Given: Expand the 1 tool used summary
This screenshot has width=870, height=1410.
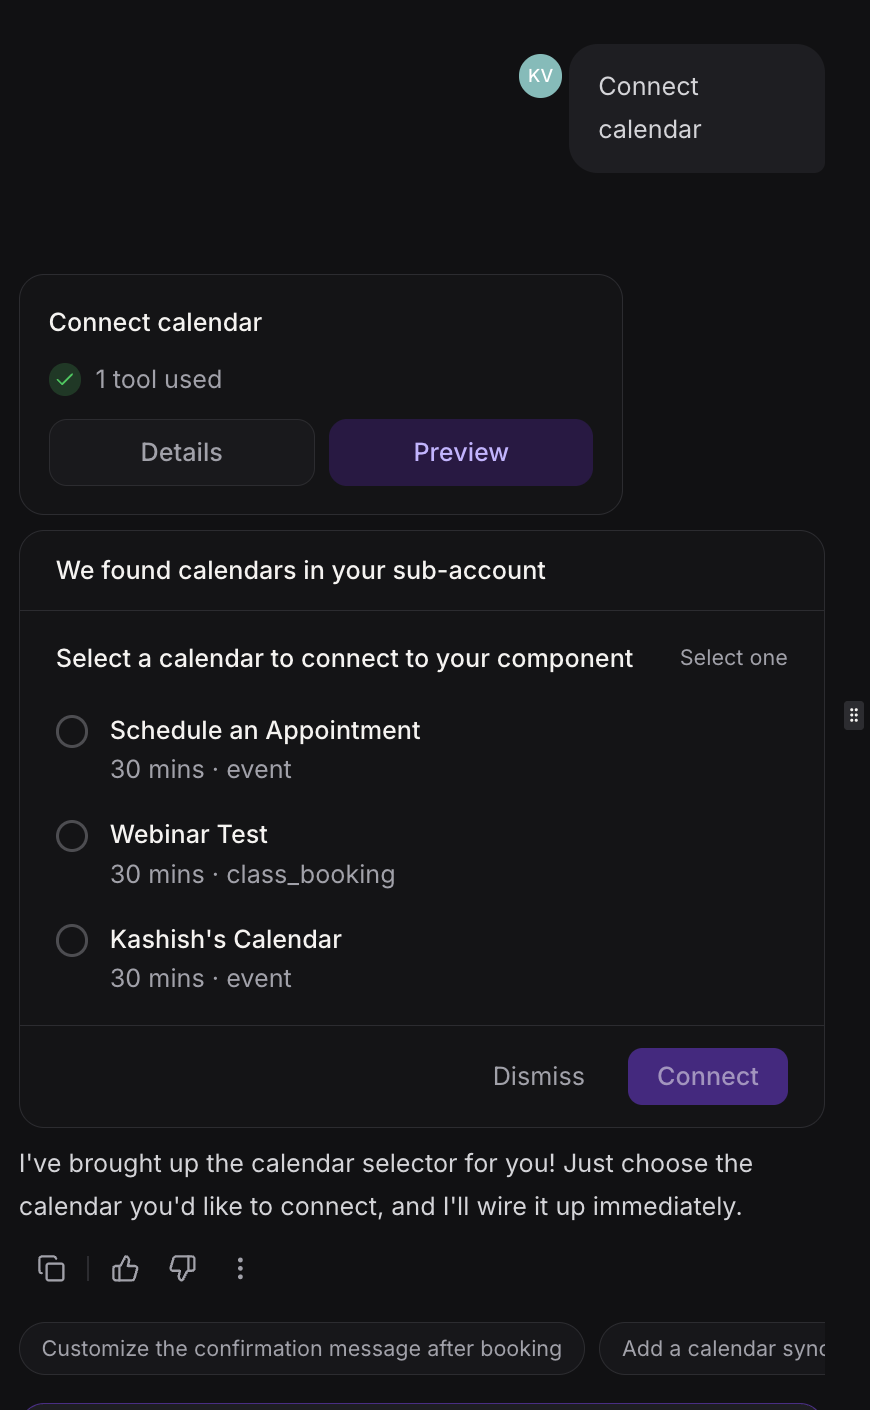Looking at the screenshot, I should (x=158, y=380).
